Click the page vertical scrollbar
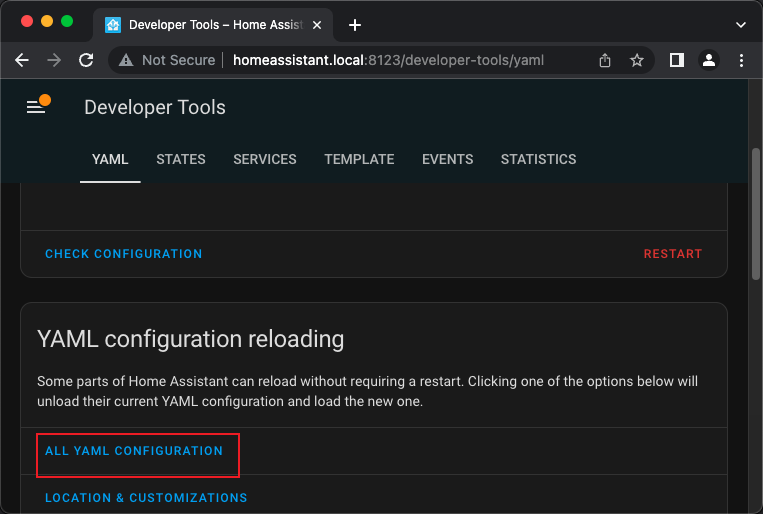This screenshot has height=514, width=763. point(756,214)
